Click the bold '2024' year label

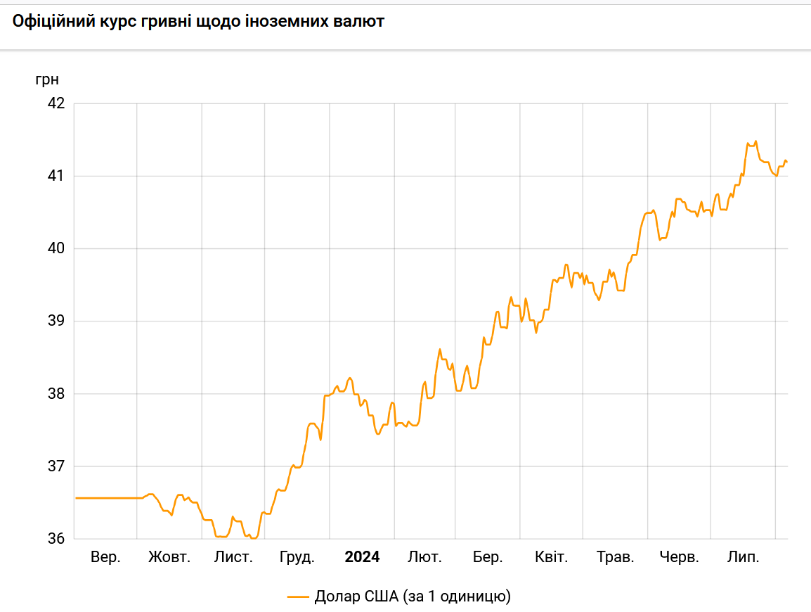tap(362, 557)
